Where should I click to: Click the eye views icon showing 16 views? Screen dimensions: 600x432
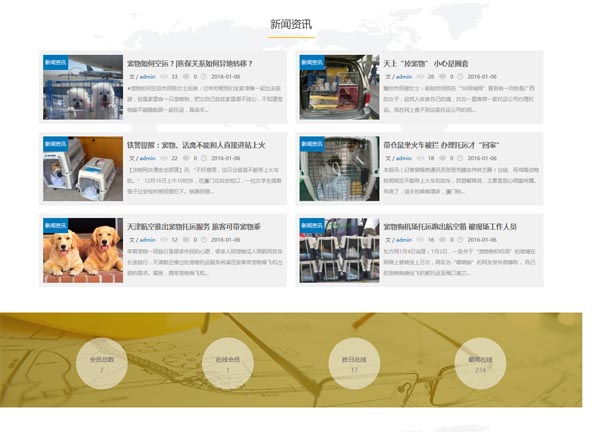[420, 240]
